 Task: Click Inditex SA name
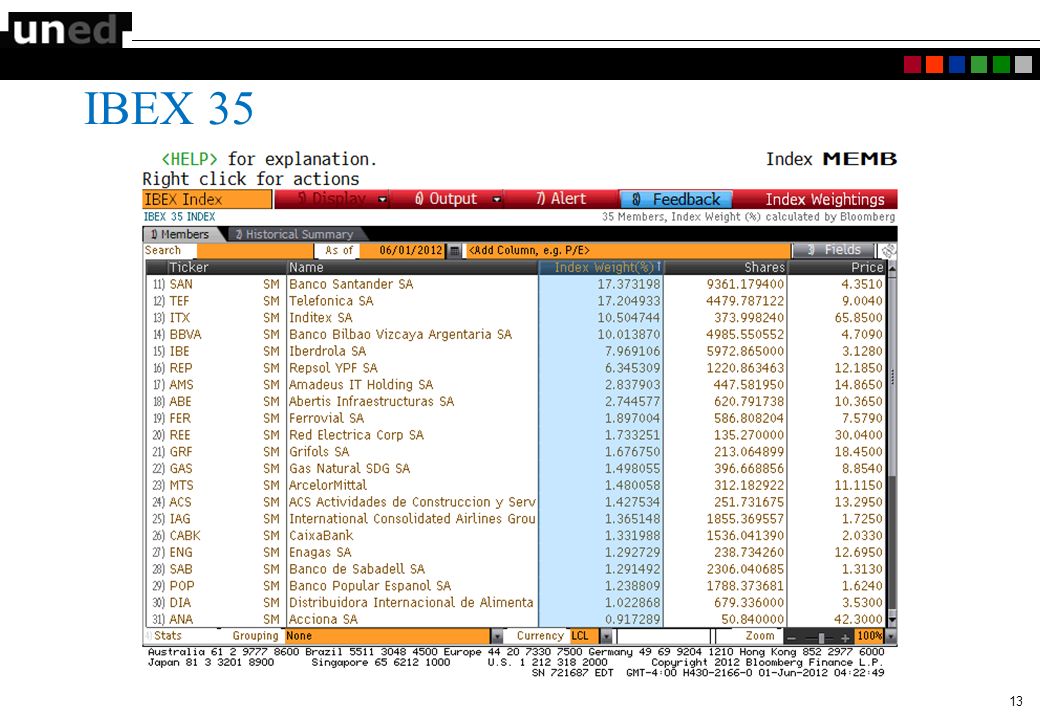pyautogui.click(x=320, y=318)
